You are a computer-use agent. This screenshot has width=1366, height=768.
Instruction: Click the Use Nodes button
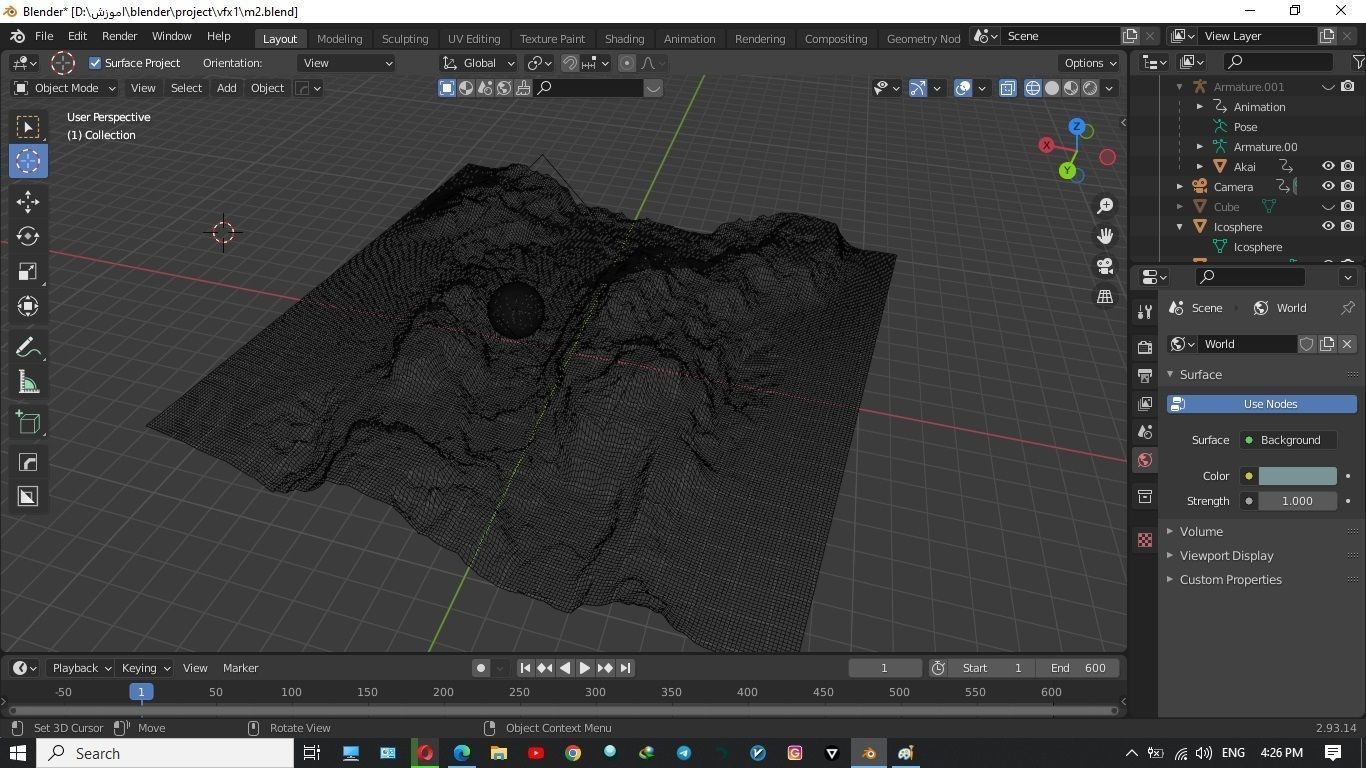click(x=1262, y=404)
